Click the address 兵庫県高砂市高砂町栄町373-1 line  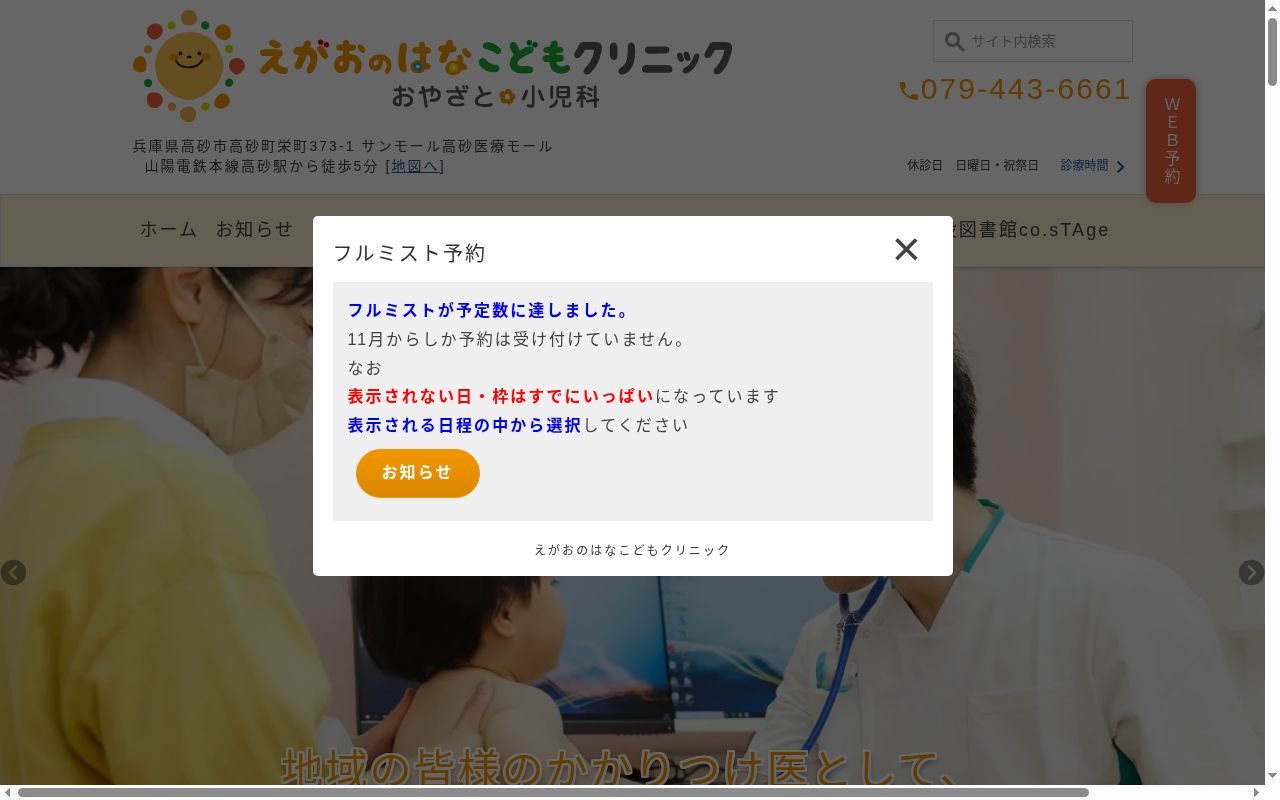click(343, 147)
